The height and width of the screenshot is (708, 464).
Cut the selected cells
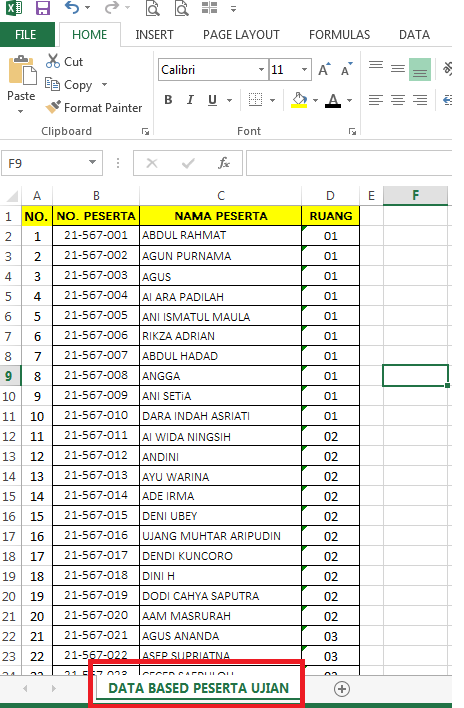pyautogui.click(x=65, y=61)
